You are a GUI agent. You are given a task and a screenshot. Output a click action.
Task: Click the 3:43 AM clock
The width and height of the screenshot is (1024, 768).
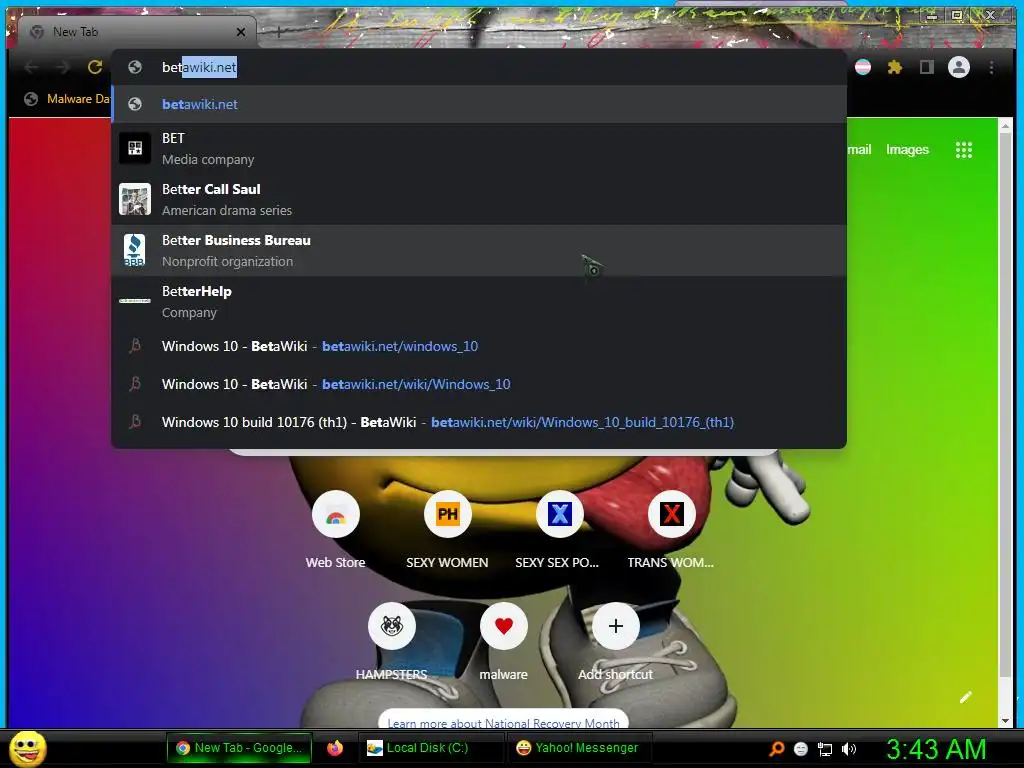(936, 748)
